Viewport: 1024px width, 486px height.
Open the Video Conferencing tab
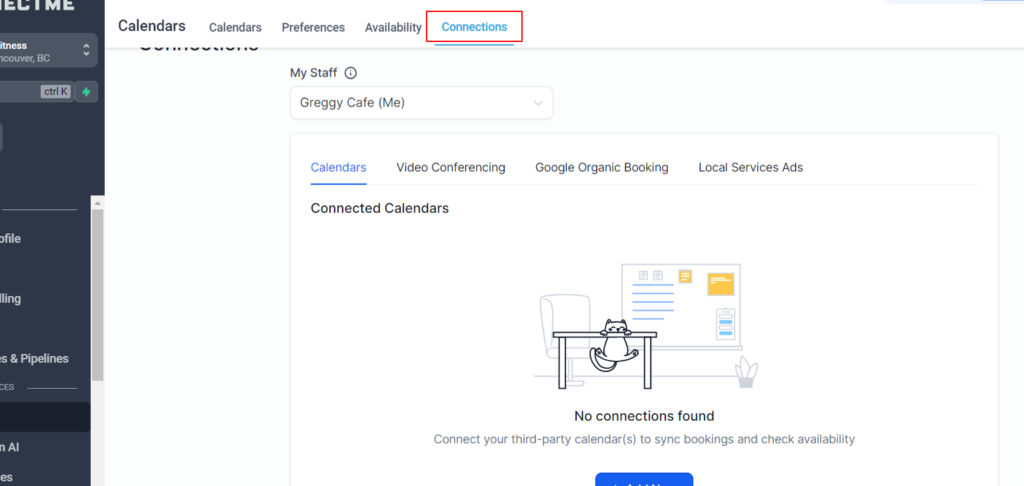click(x=451, y=167)
